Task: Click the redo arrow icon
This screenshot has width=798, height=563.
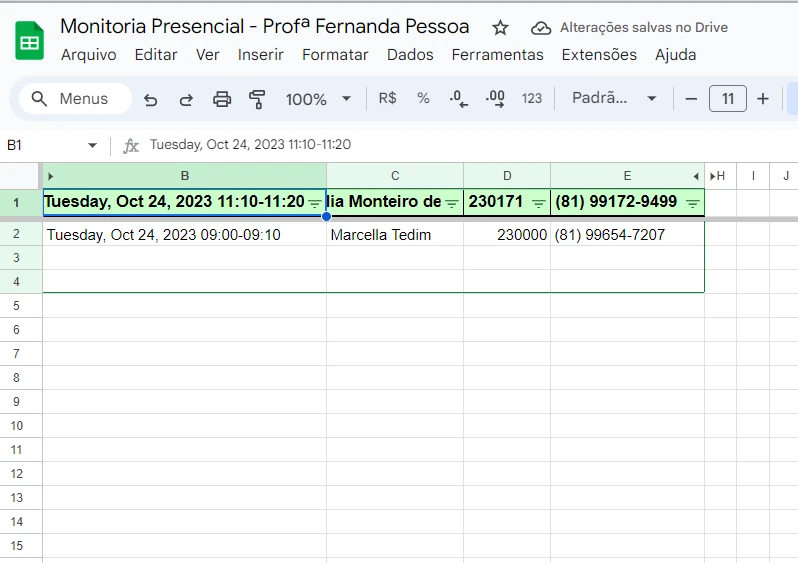Action: point(186,99)
